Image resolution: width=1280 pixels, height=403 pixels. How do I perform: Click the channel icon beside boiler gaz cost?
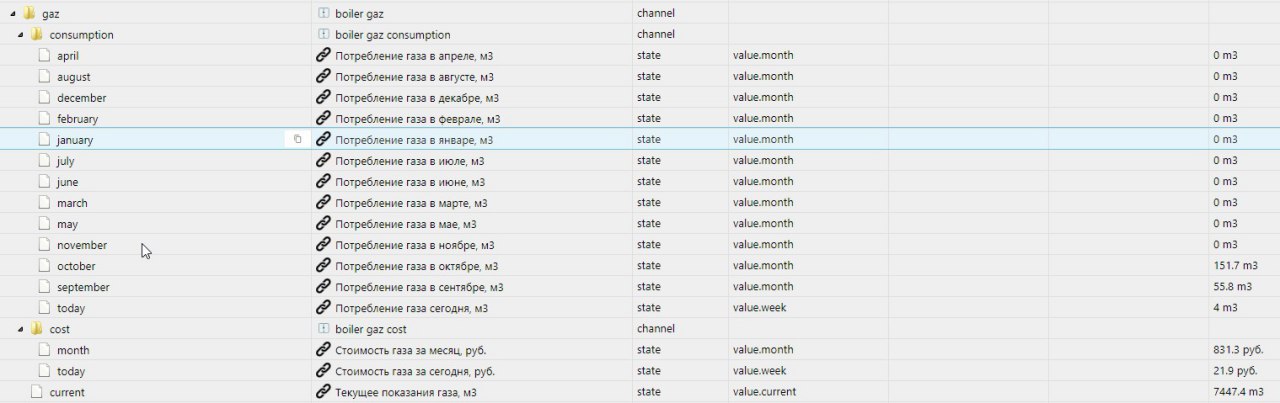pos(323,329)
